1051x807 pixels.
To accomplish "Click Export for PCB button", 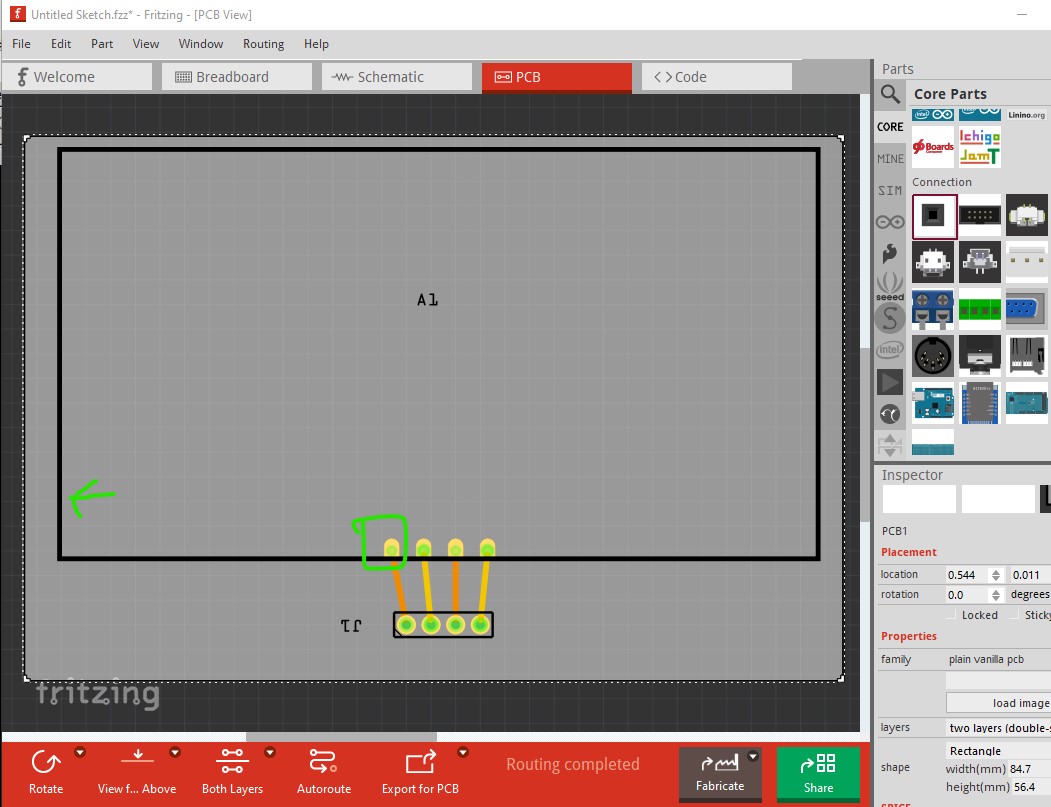I will pyautogui.click(x=420, y=771).
